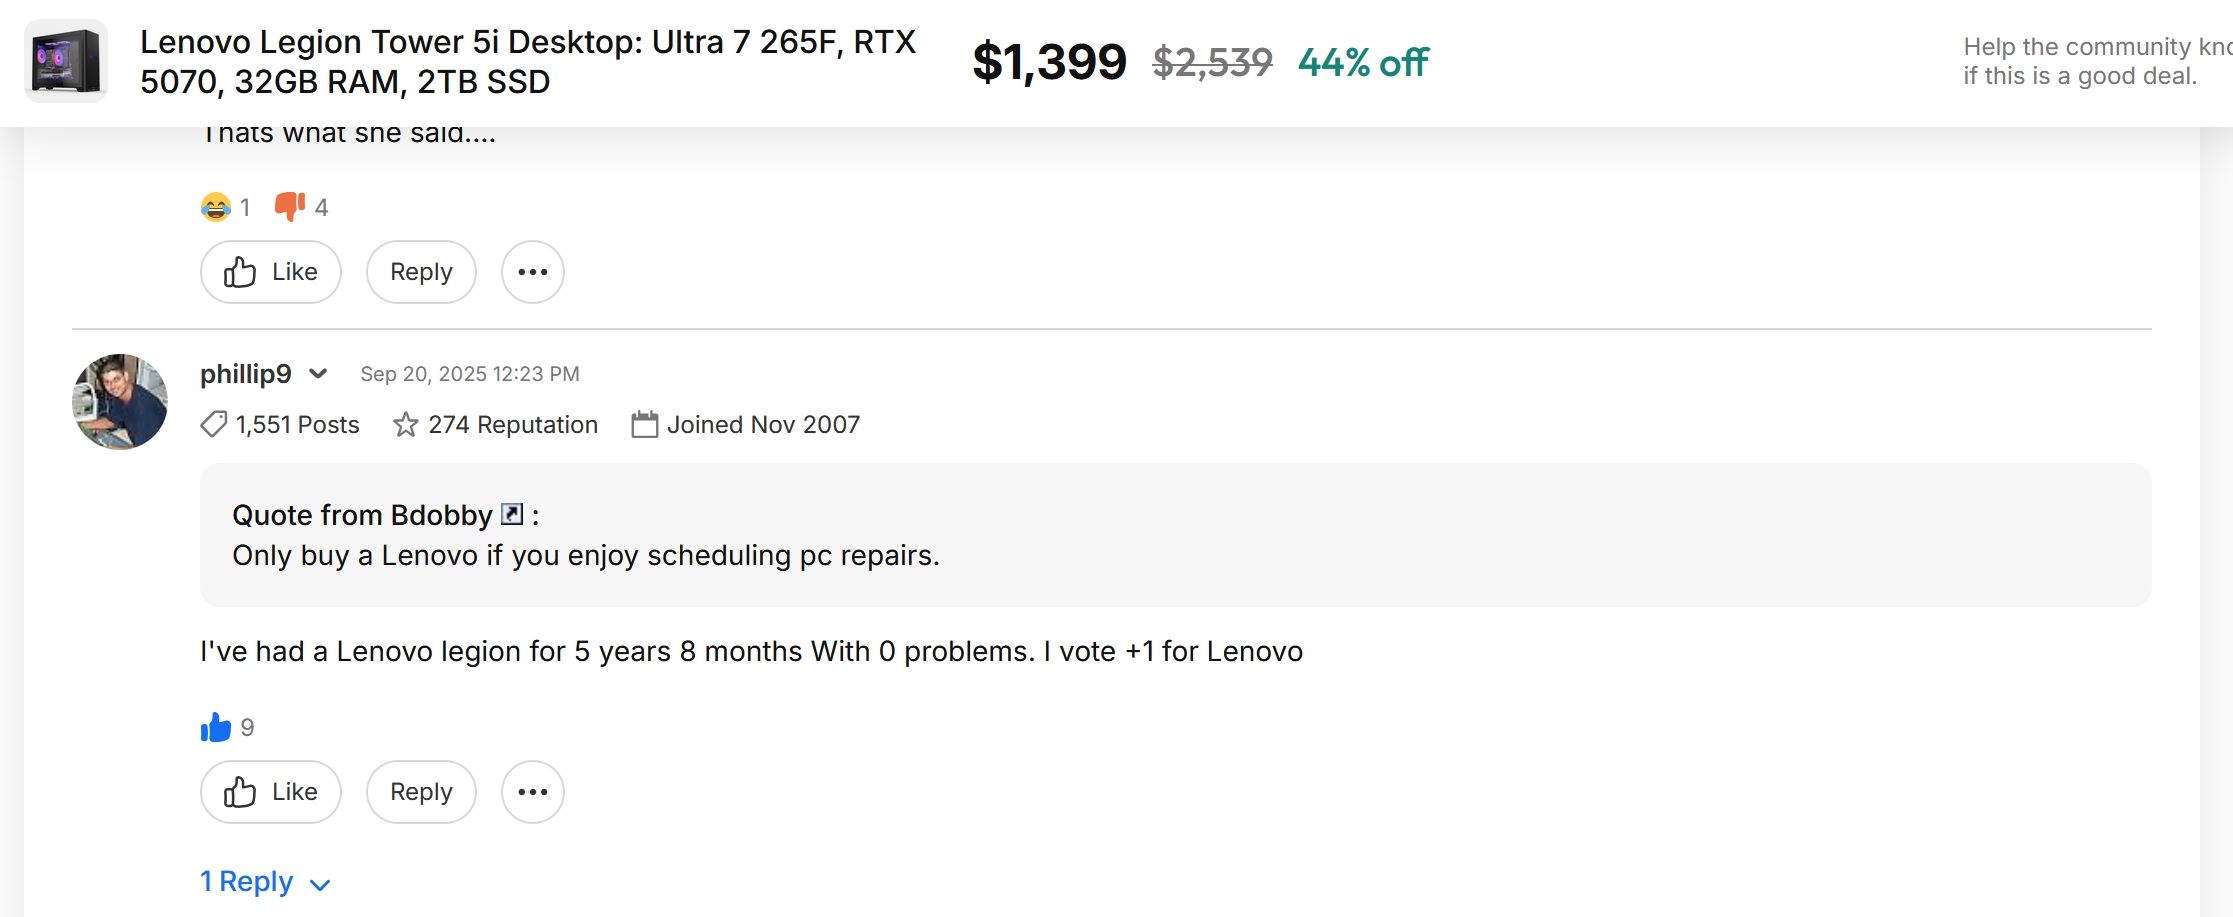The height and width of the screenshot is (917, 2233).
Task: Reply to phillip9's comment
Action: click(x=421, y=792)
